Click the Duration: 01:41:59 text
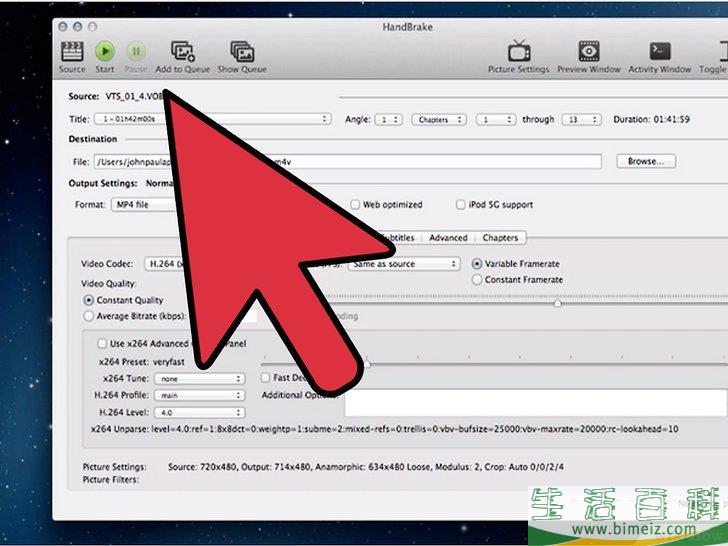The width and height of the screenshot is (728, 546). point(651,119)
